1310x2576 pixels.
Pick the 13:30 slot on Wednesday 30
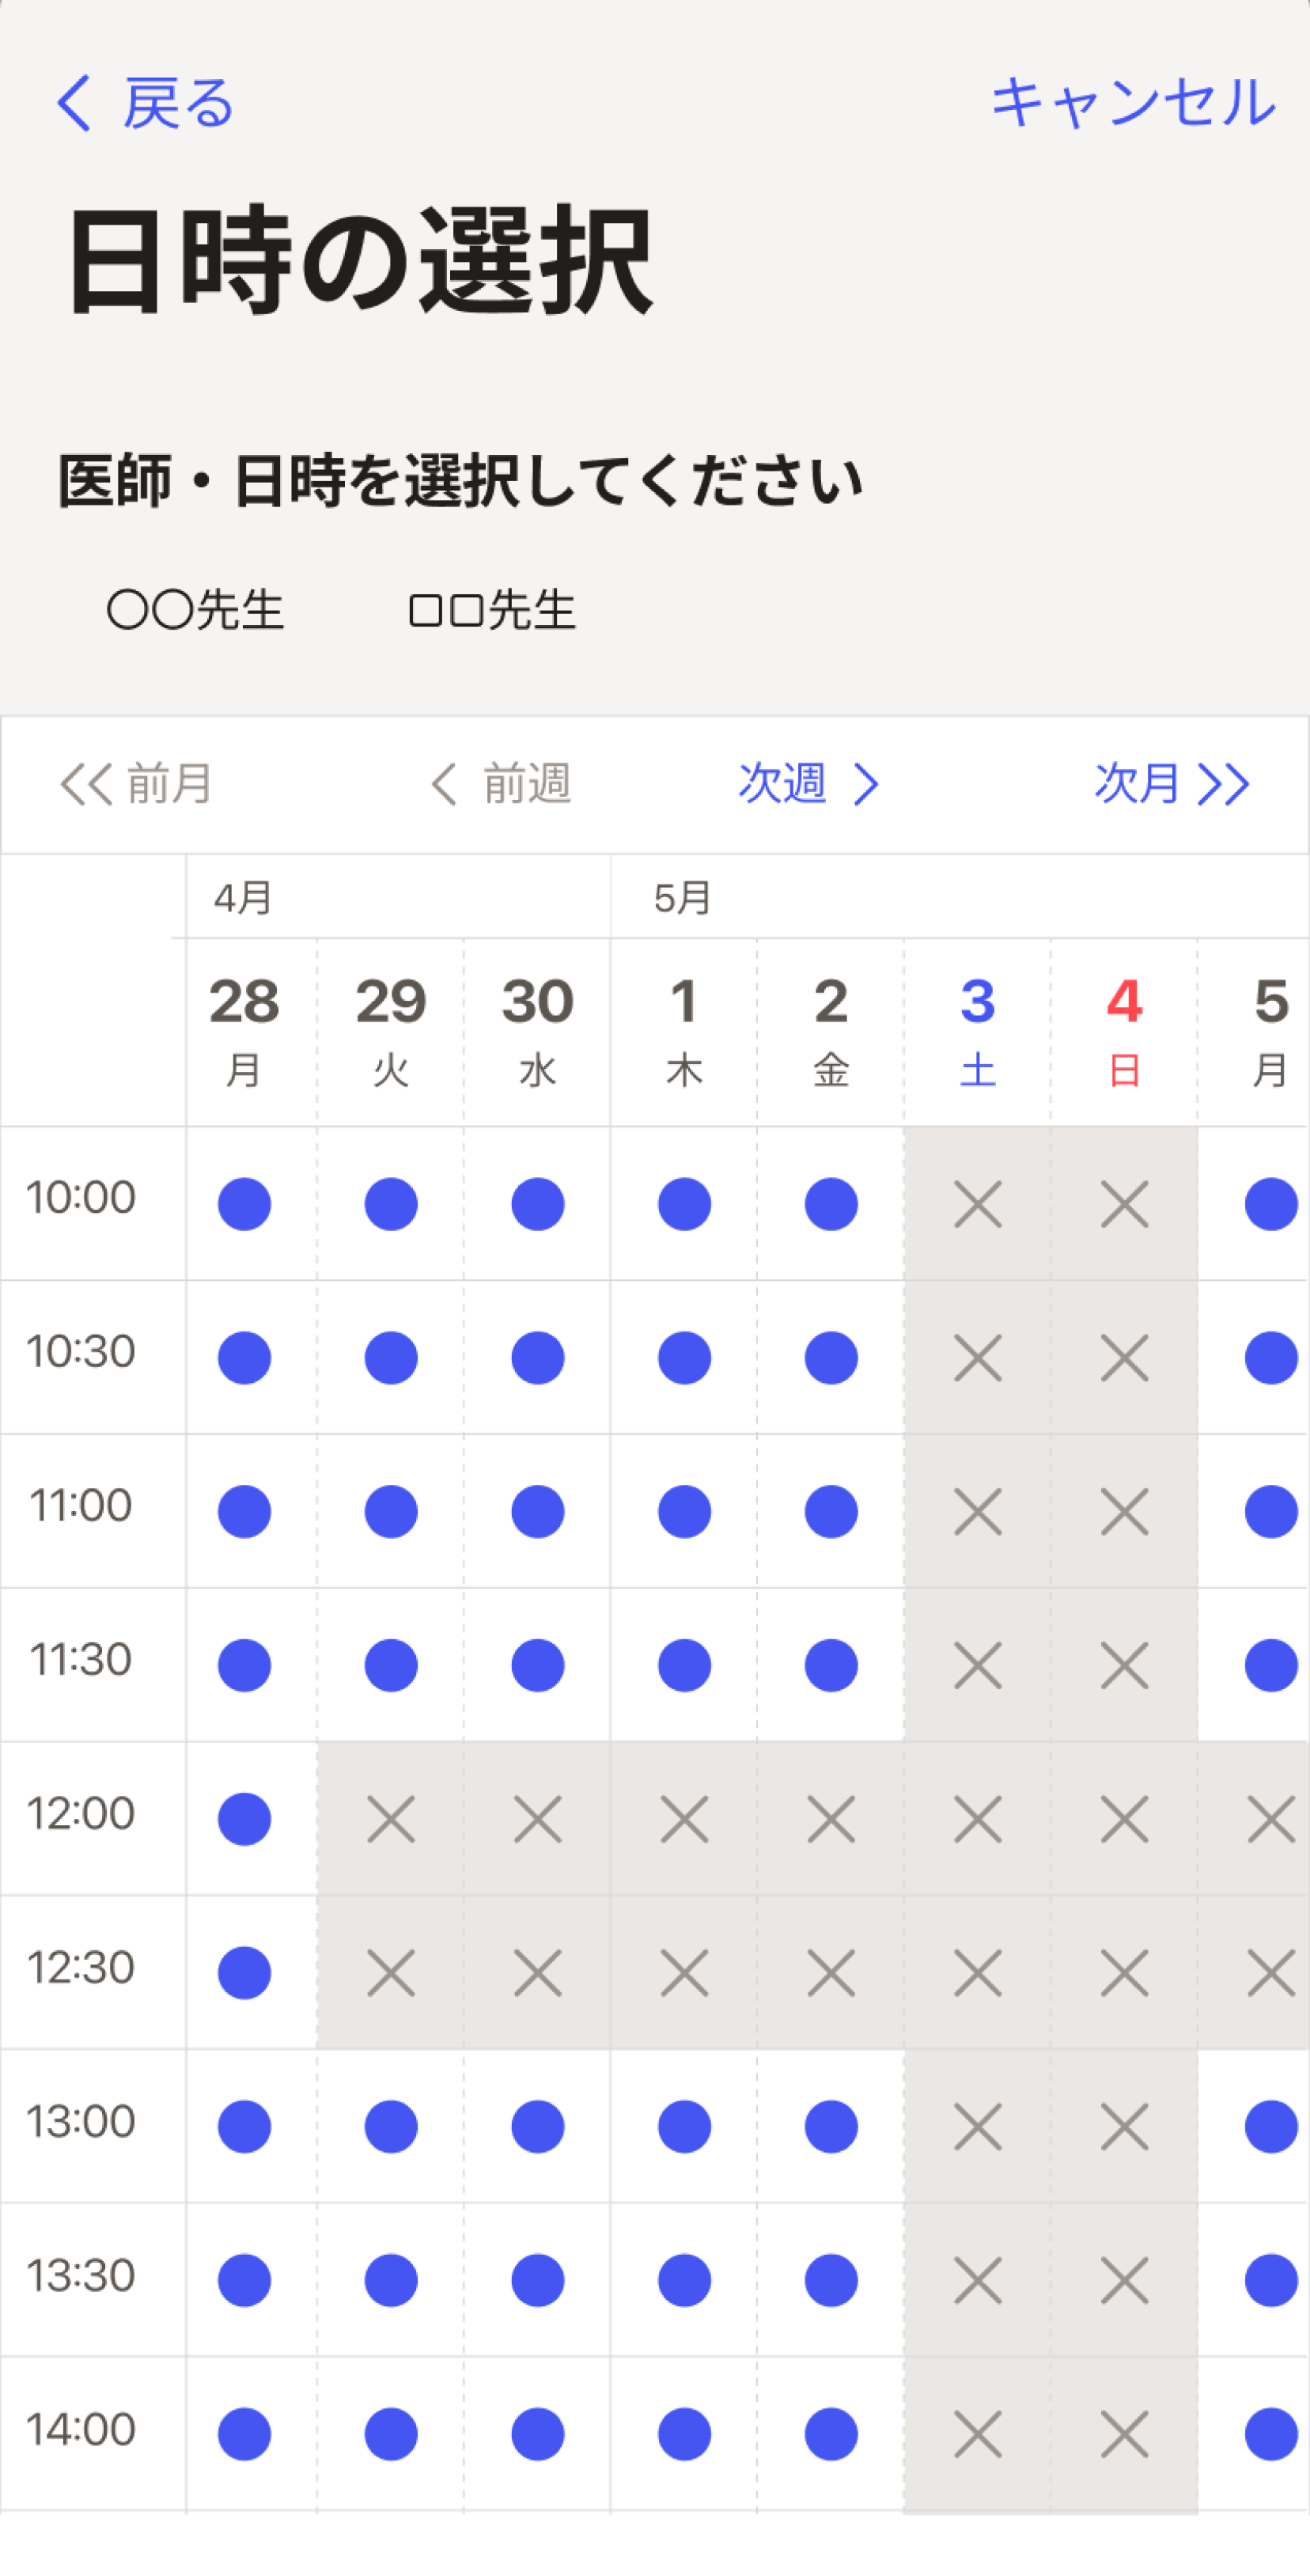tap(538, 2280)
